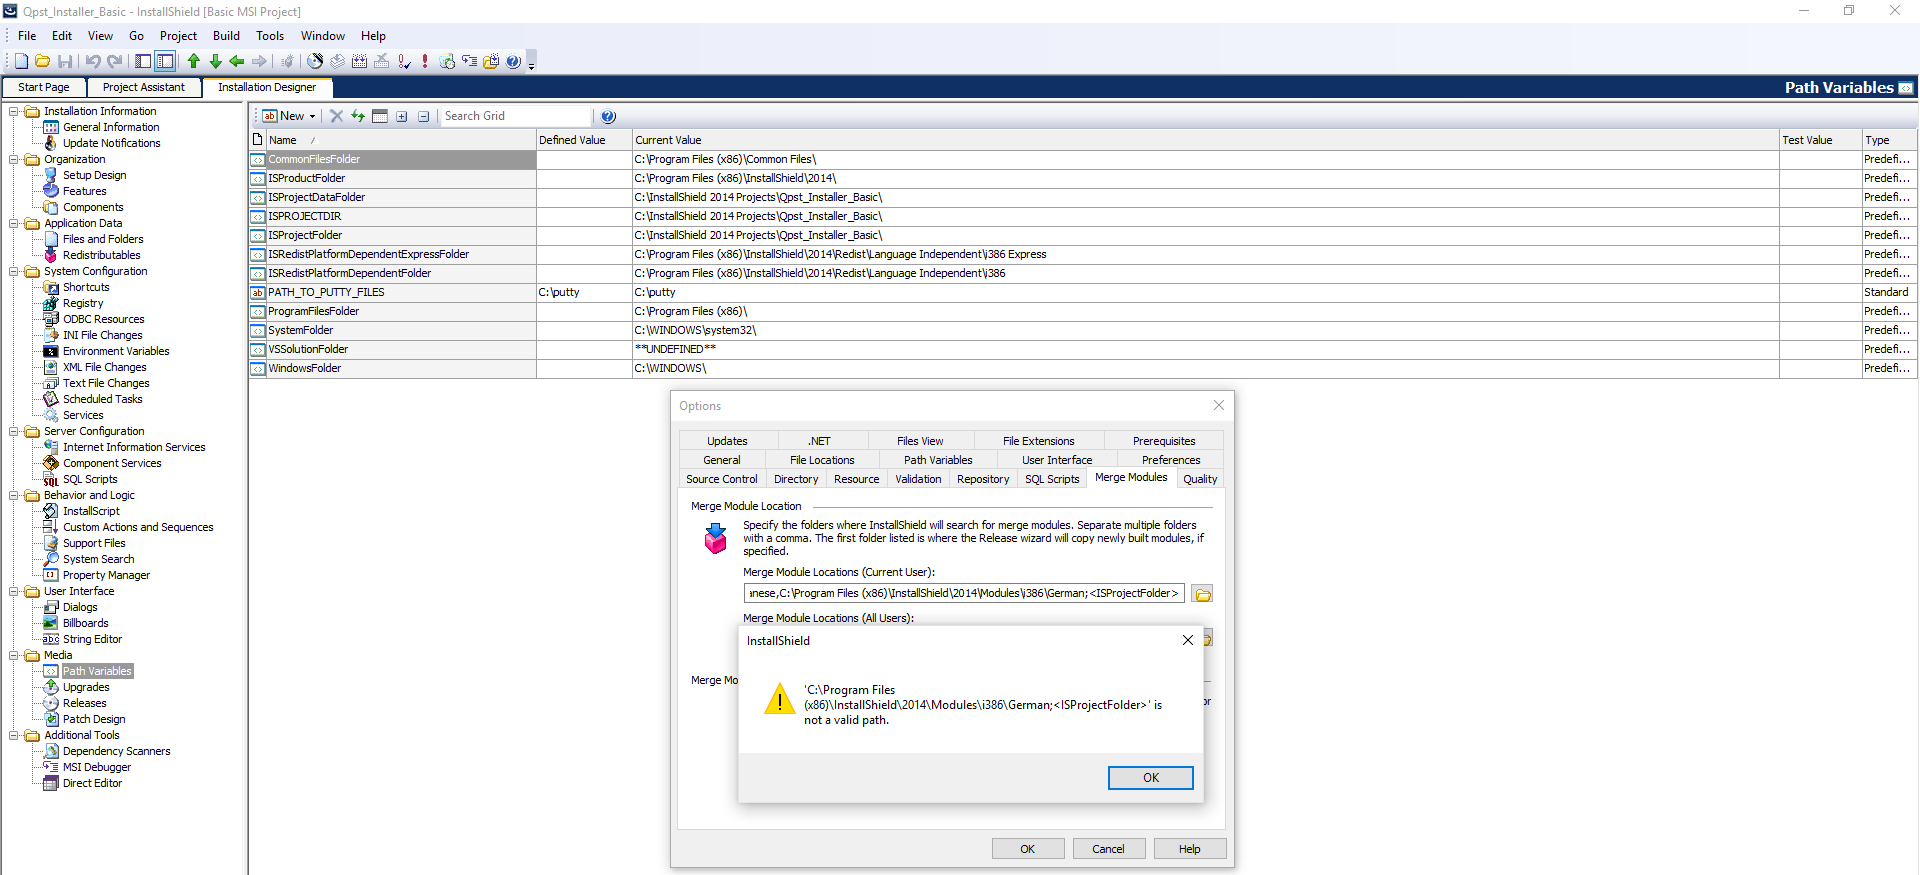
Task: Select the PATH_TO_PUTTY_FILES row
Action: [1083, 292]
